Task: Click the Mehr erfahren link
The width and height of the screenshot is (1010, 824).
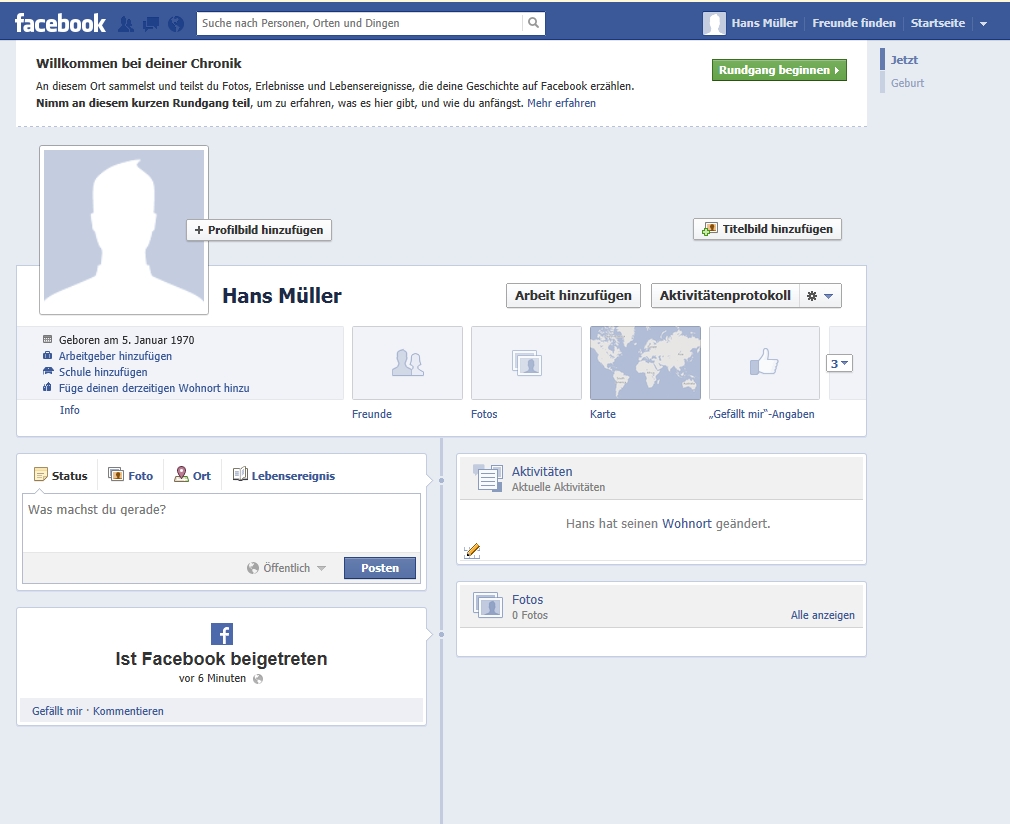Action: (561, 103)
